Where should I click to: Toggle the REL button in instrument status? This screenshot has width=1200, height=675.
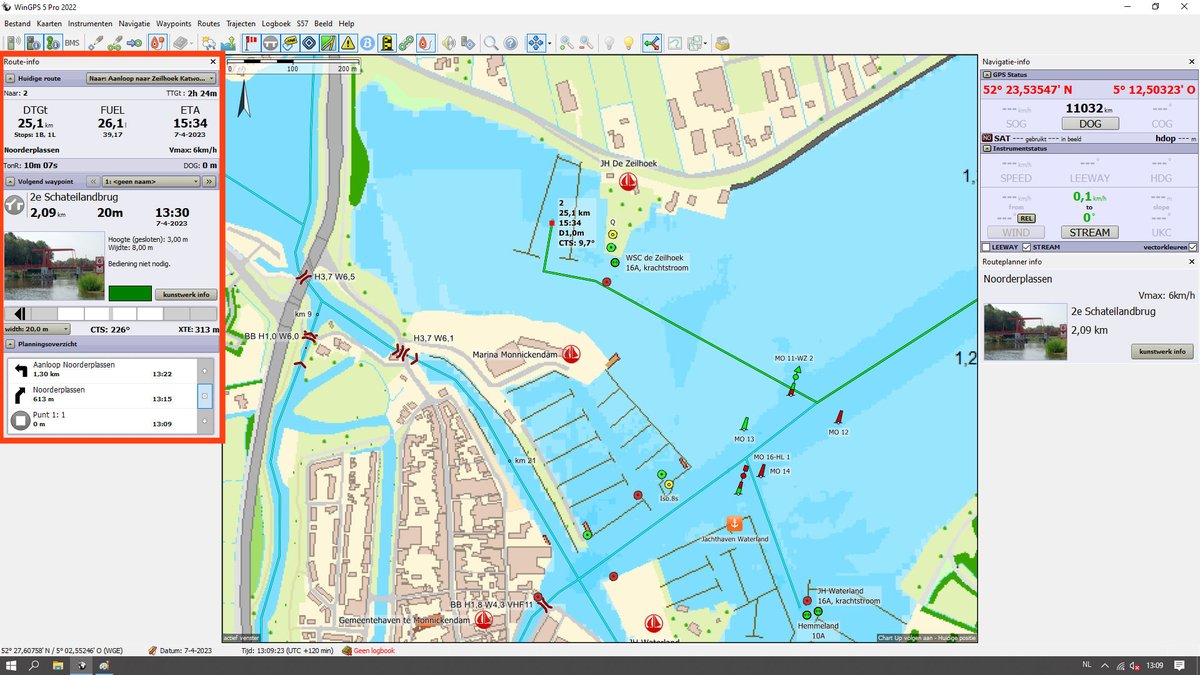1026,218
